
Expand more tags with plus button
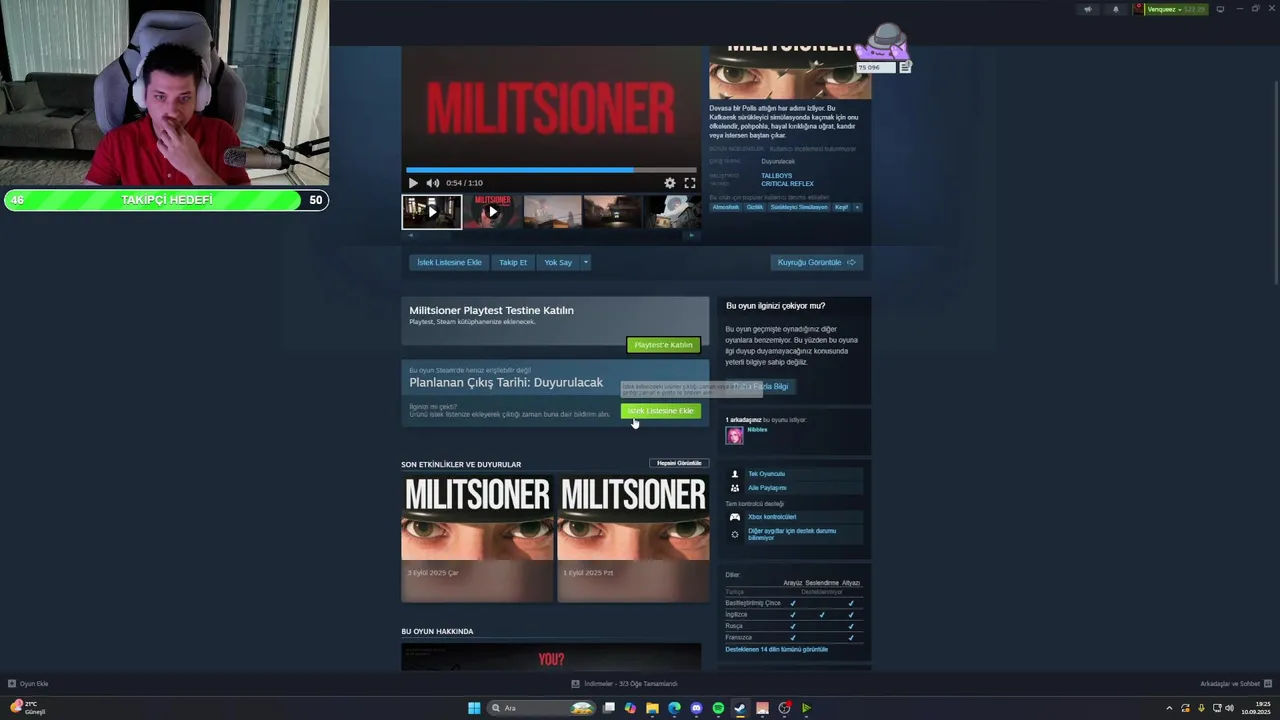857,207
